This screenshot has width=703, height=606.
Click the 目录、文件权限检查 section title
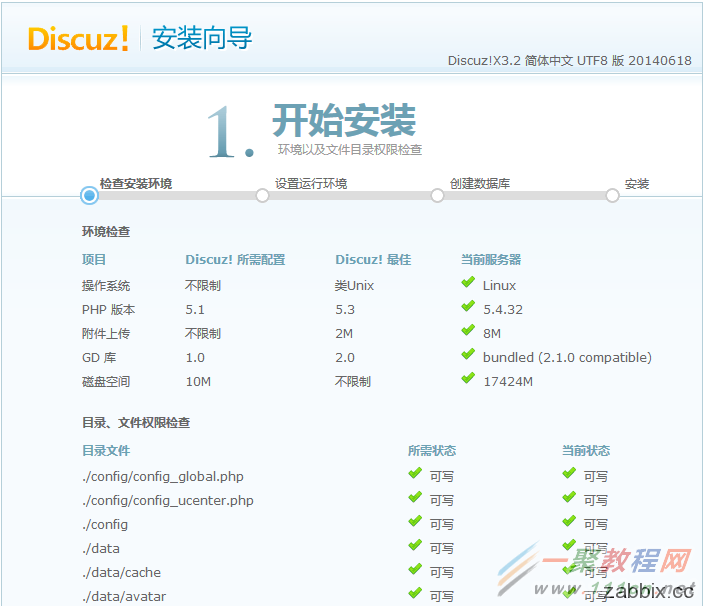click(x=136, y=423)
